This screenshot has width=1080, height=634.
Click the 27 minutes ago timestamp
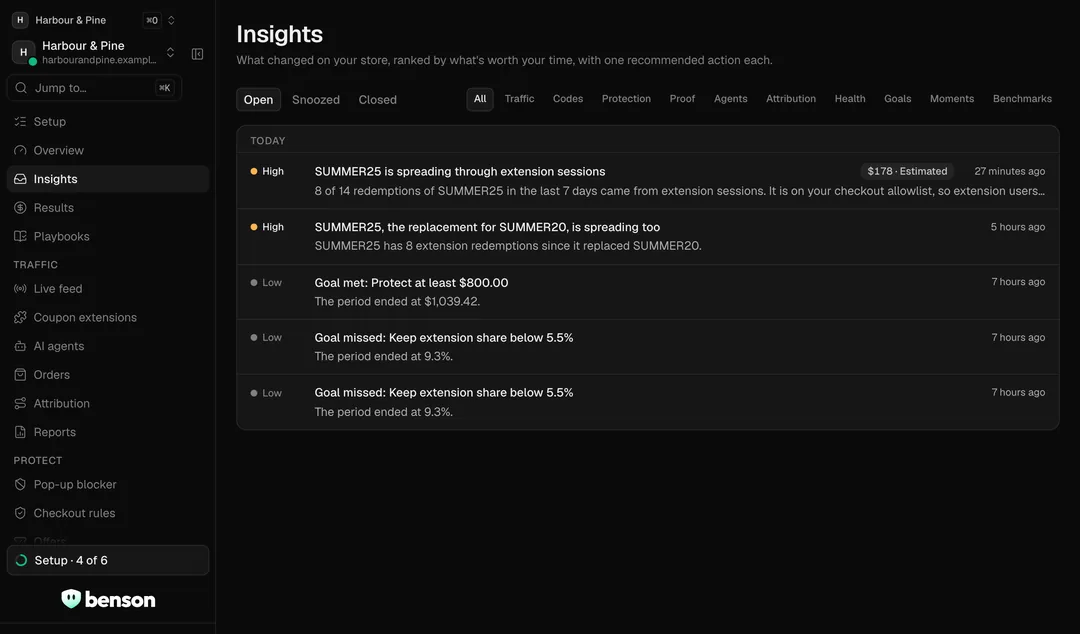[x=1009, y=171]
